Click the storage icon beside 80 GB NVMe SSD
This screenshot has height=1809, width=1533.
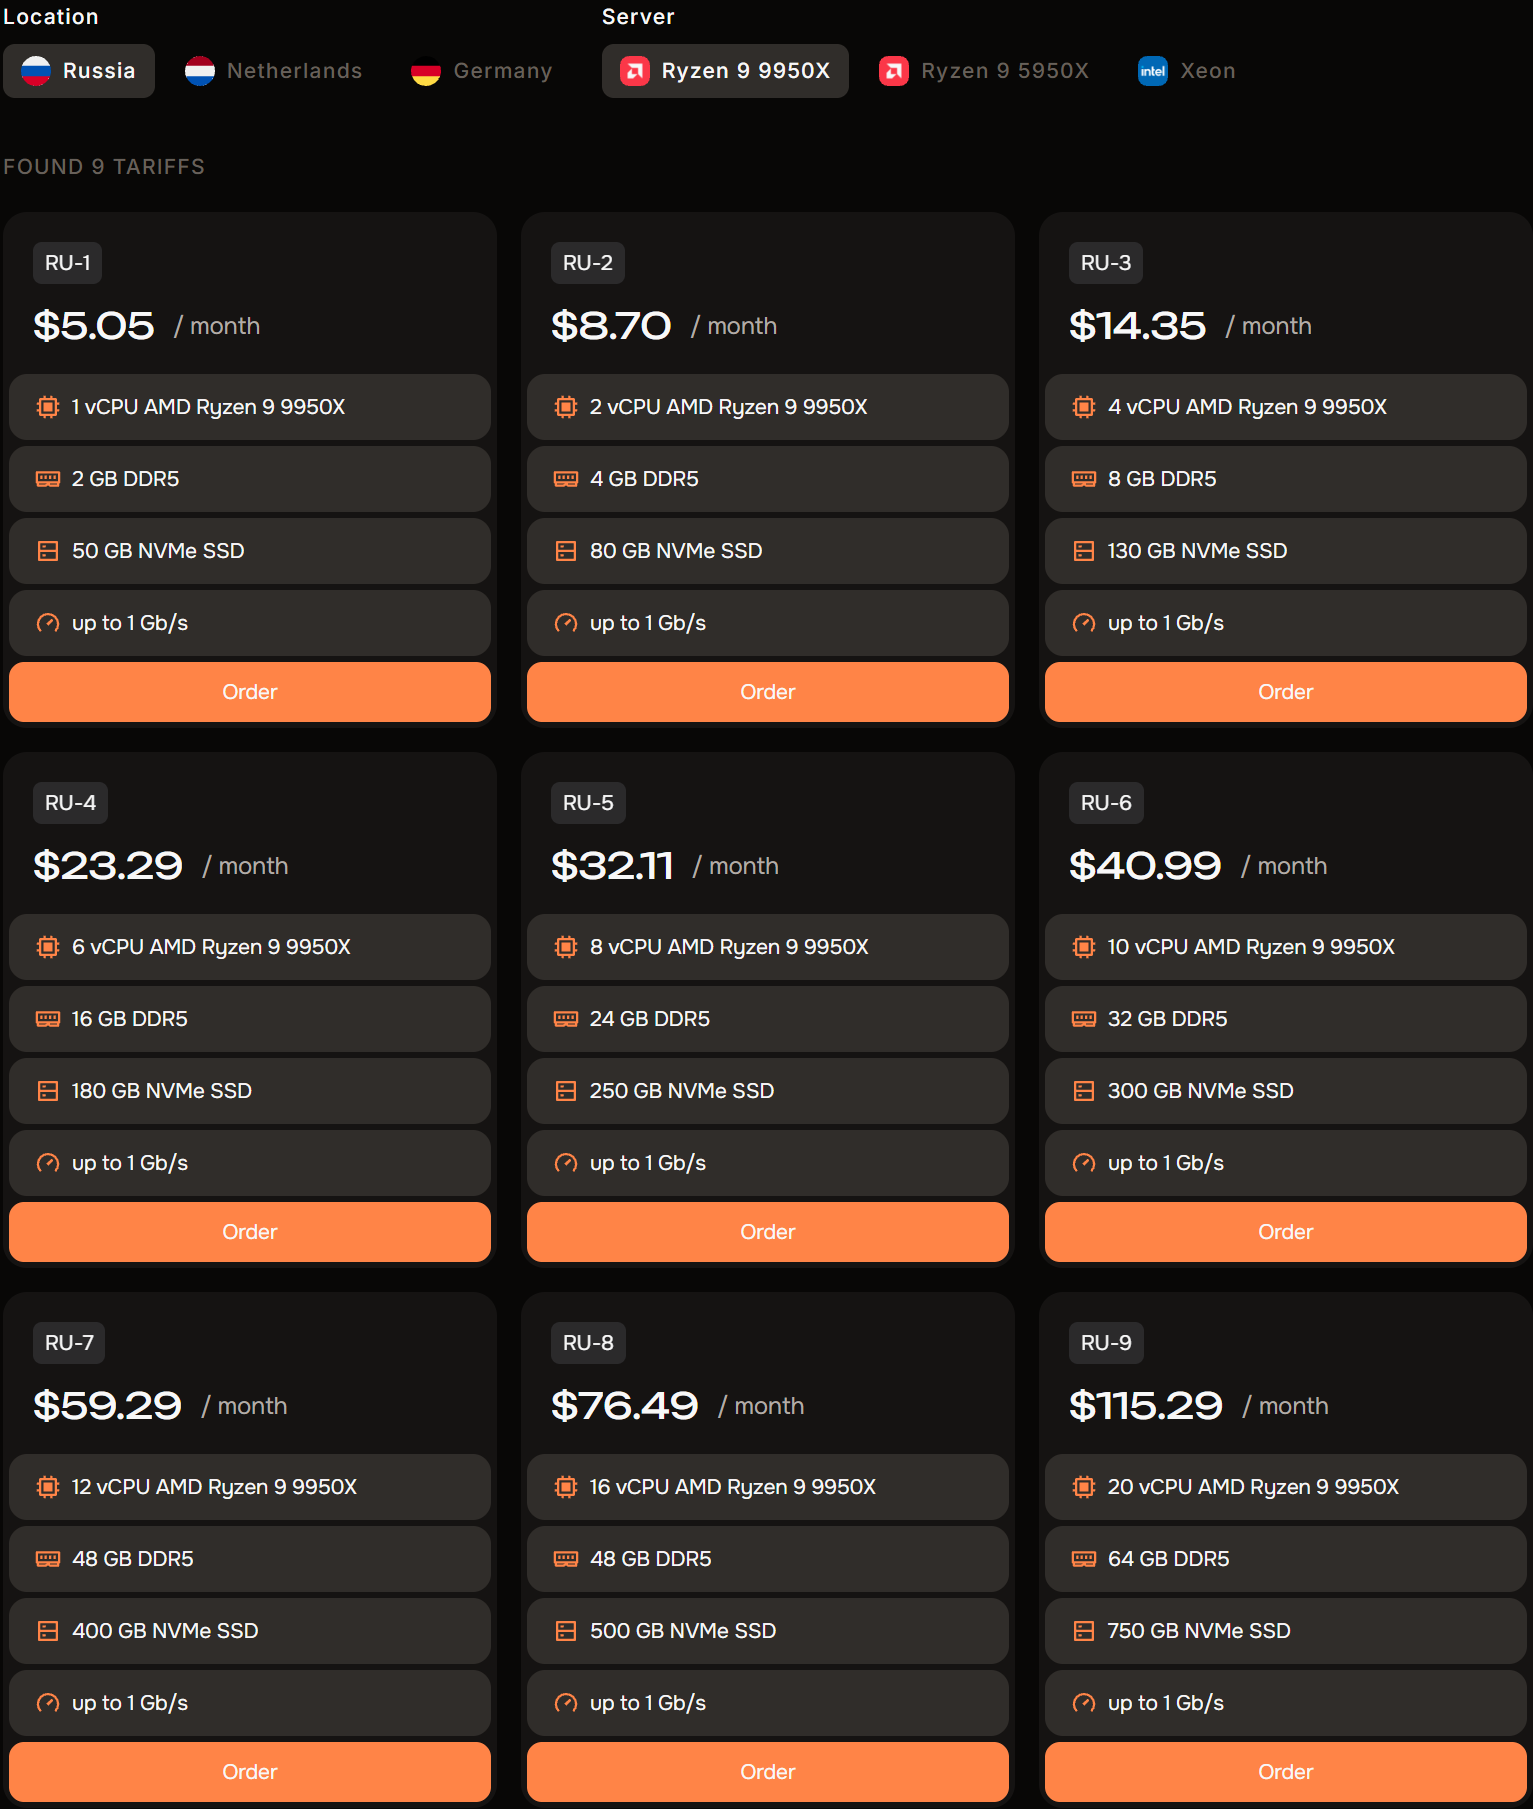tap(566, 551)
